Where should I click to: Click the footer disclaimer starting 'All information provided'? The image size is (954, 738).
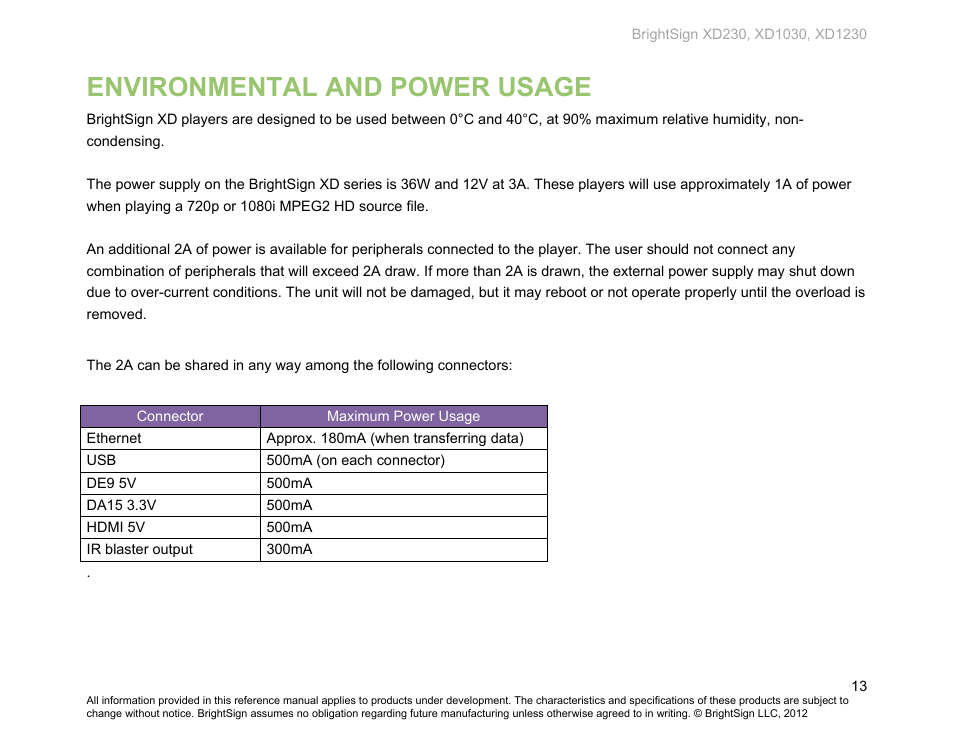click(467, 707)
